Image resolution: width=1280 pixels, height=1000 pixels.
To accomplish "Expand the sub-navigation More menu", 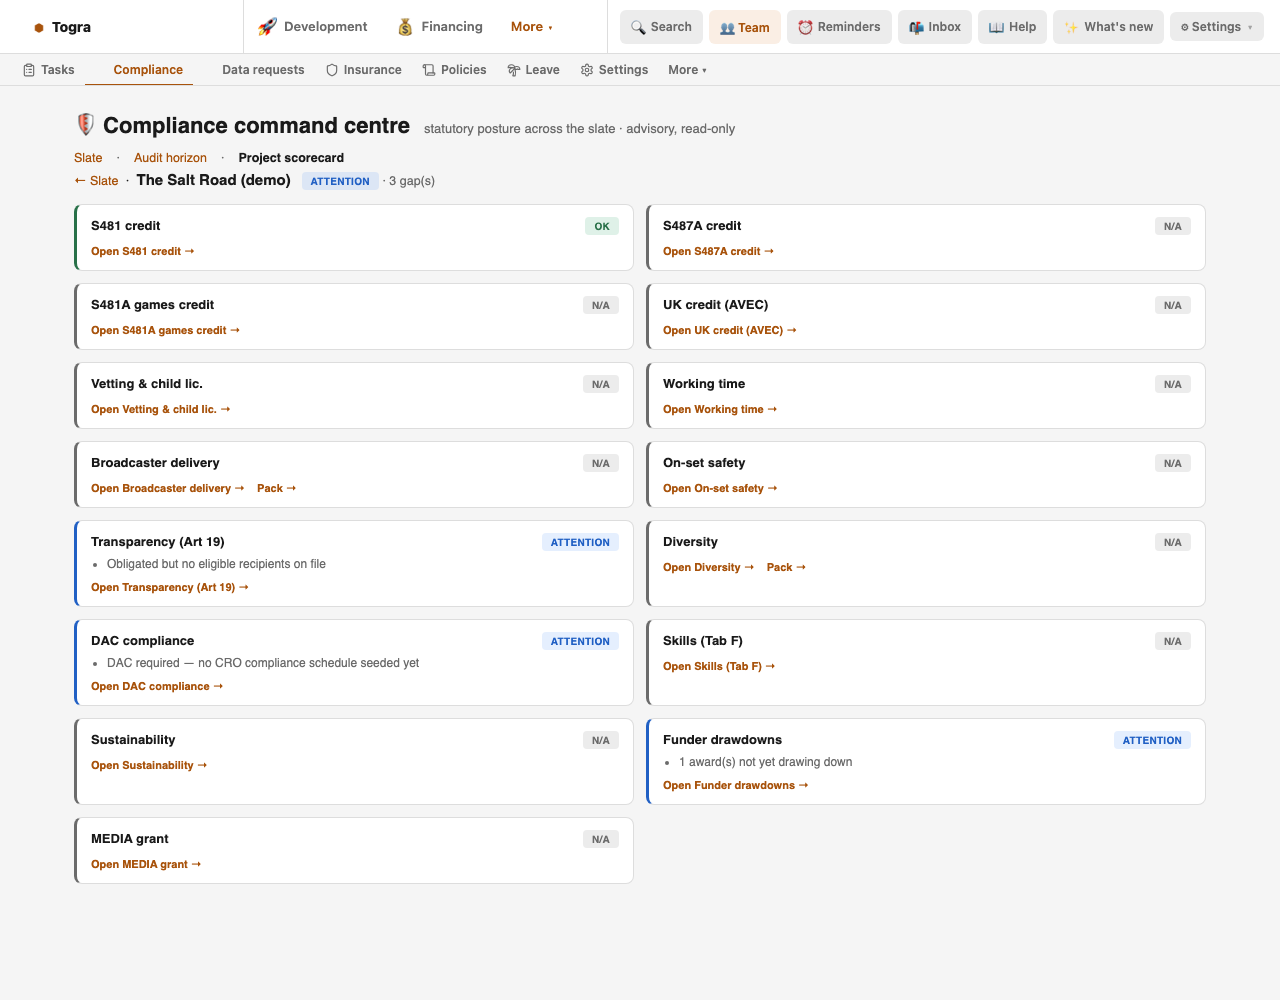I will click(x=687, y=70).
